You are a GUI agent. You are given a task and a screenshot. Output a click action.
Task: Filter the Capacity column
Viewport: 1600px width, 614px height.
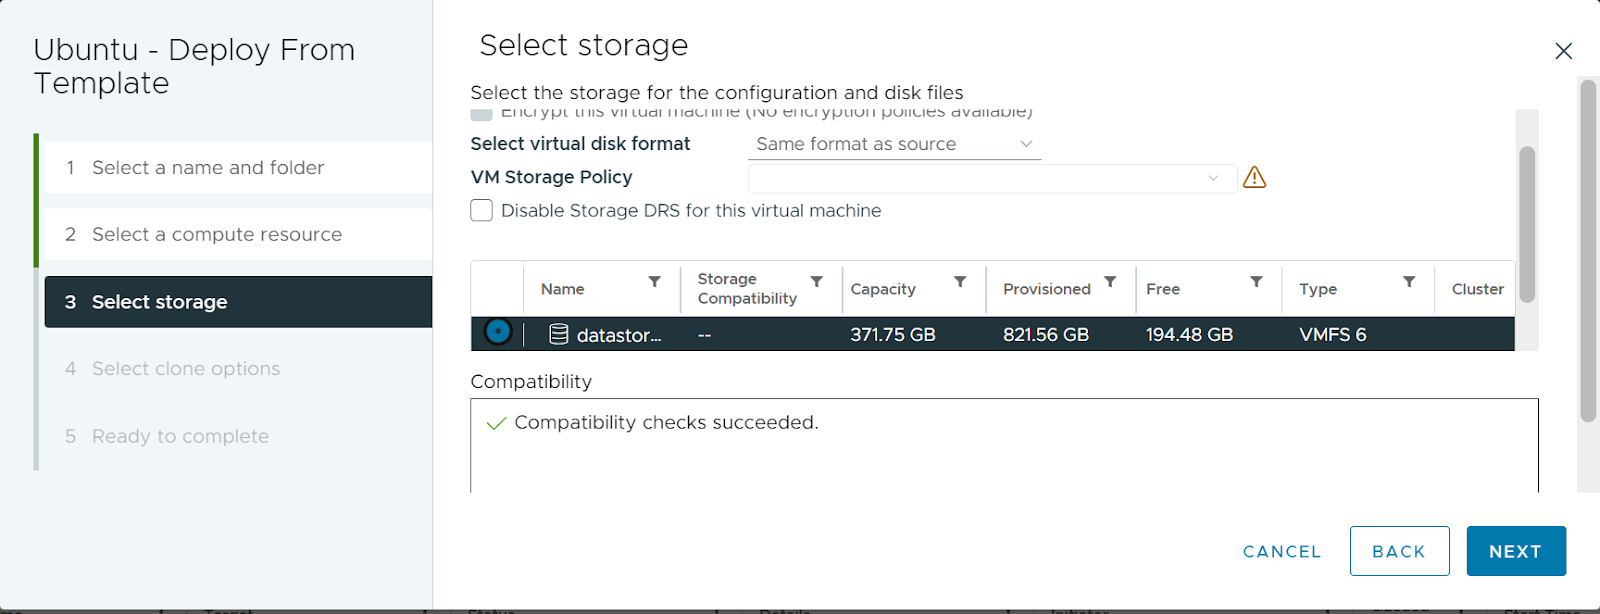960,282
